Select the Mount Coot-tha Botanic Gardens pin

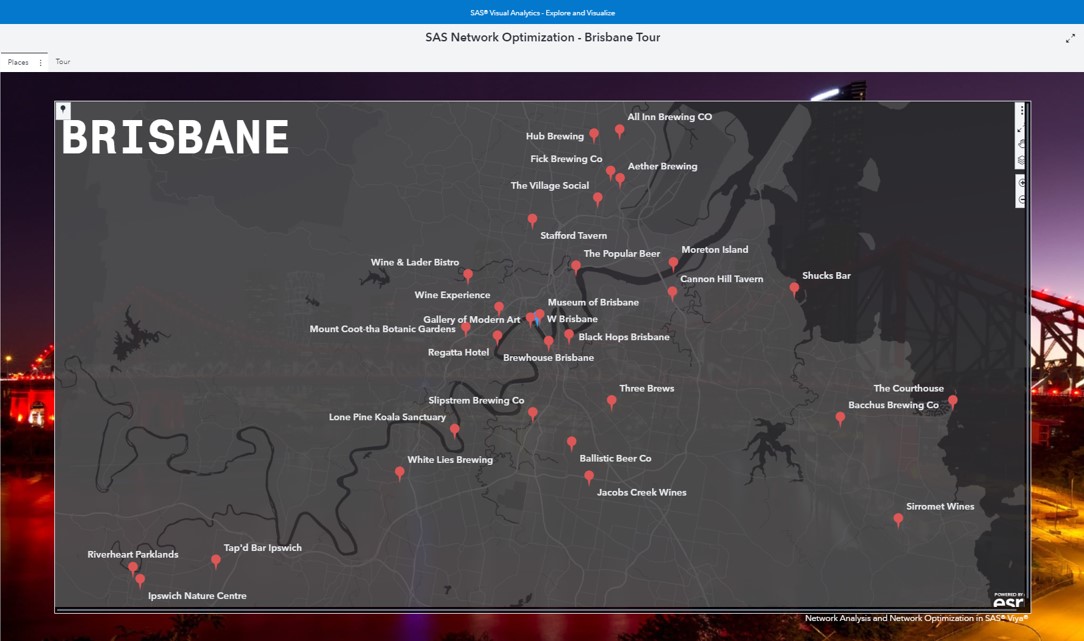pos(466,328)
